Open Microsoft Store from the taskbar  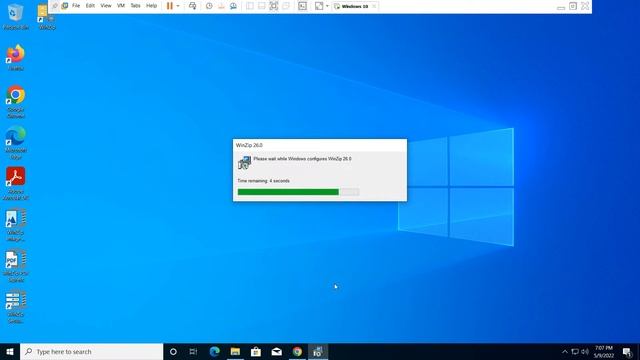256,351
